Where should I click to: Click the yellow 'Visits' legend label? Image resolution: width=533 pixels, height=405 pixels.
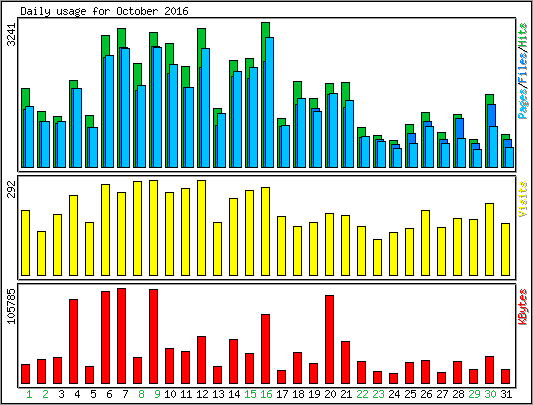pyautogui.click(x=522, y=200)
